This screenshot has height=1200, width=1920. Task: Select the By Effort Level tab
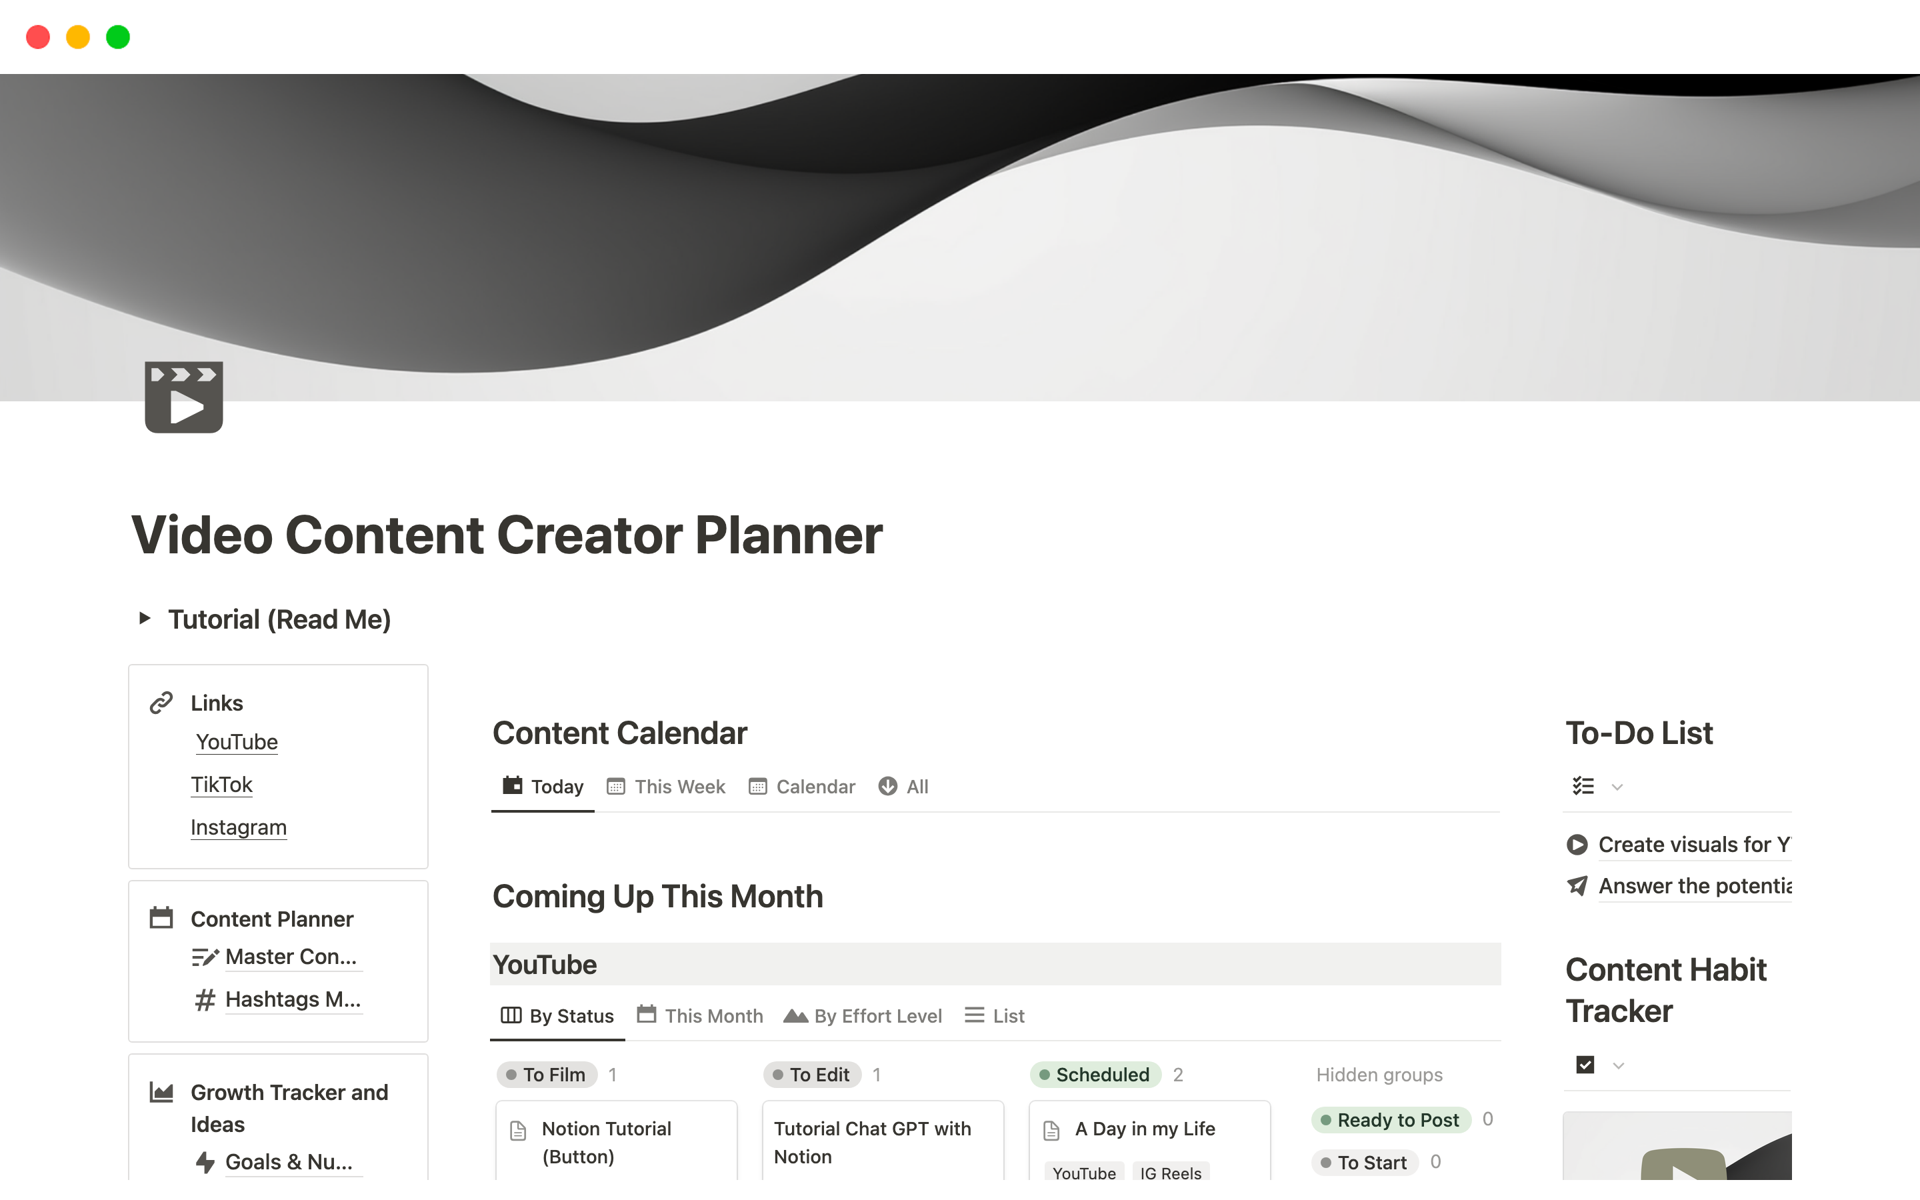click(863, 1016)
